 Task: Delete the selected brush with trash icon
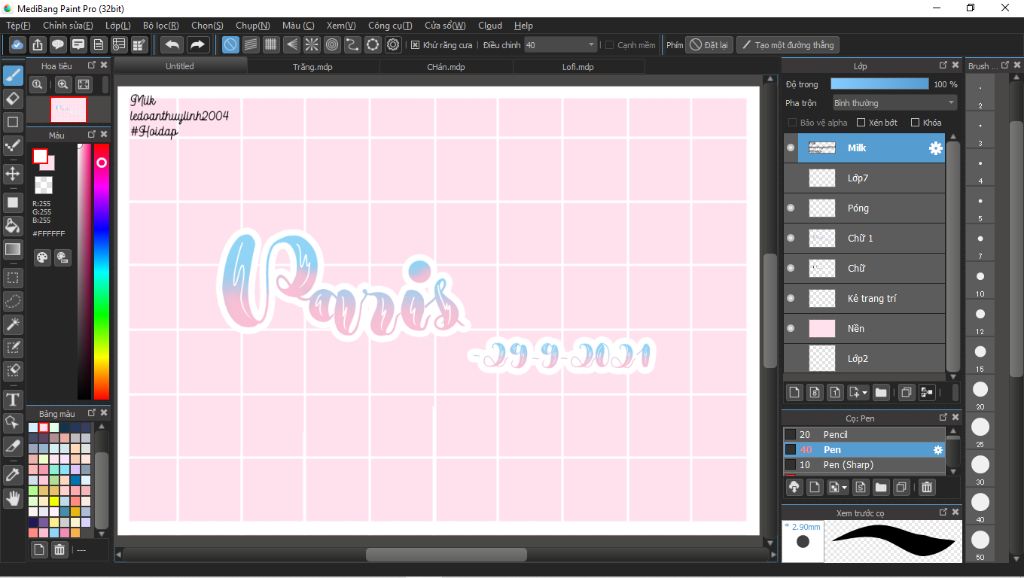click(927, 487)
